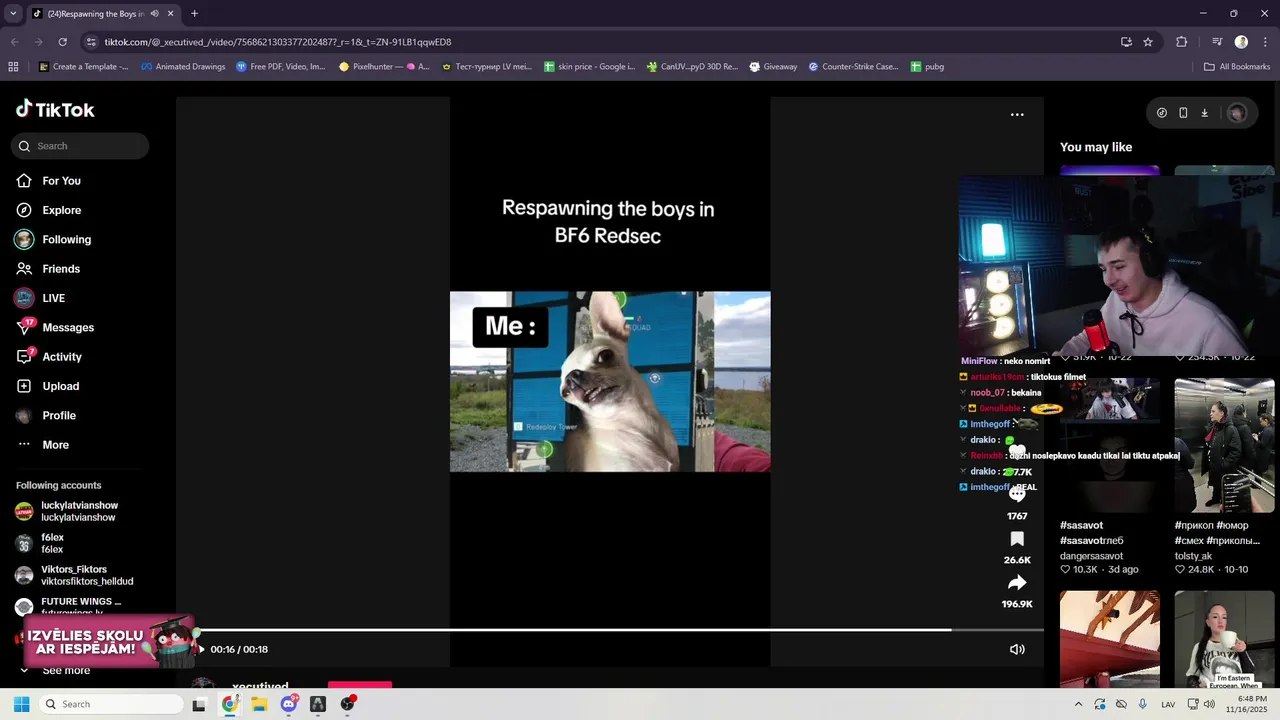Click the mobile app icon at top right
The height and width of the screenshot is (720, 1280).
click(1183, 113)
